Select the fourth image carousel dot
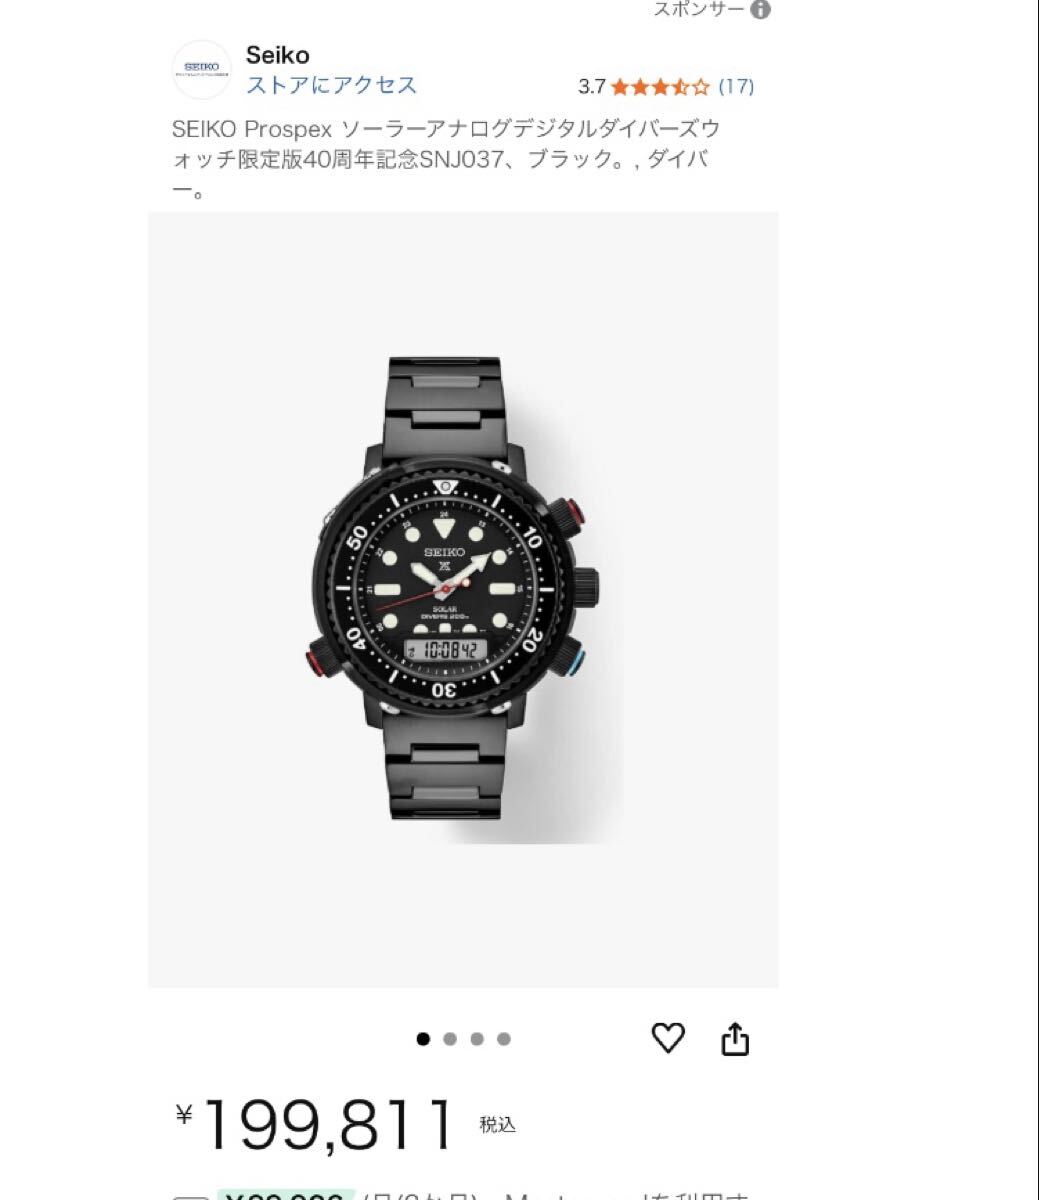1039x1200 pixels. 504,1039
